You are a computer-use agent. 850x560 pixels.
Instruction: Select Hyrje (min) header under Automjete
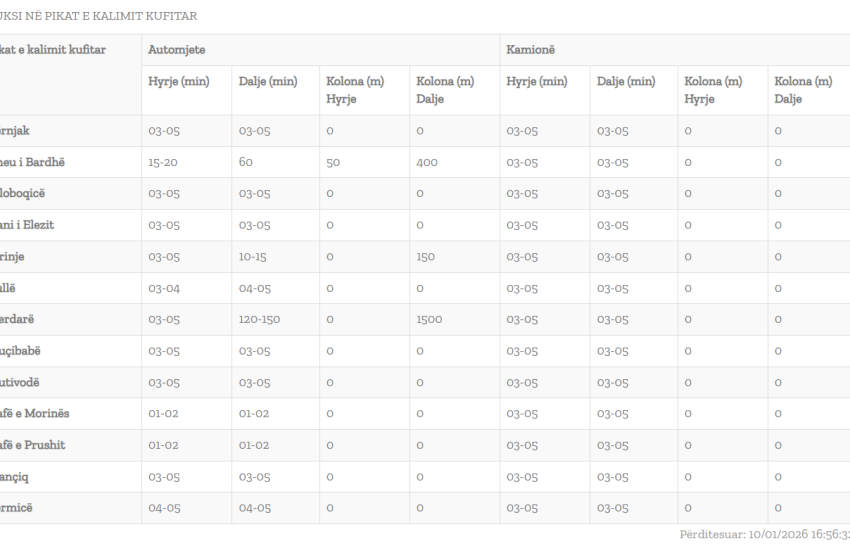[178, 81]
